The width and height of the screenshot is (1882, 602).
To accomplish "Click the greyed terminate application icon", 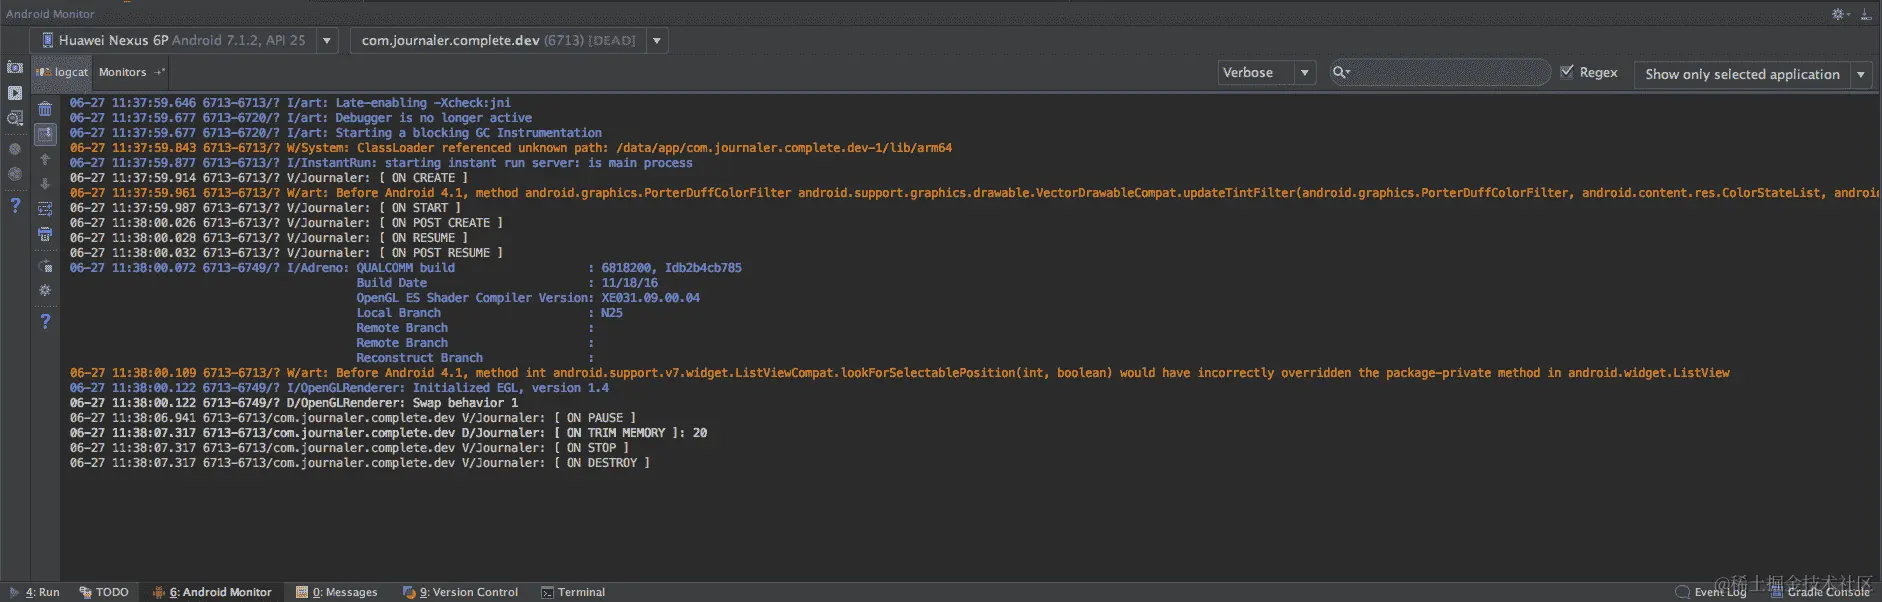I will [x=15, y=149].
